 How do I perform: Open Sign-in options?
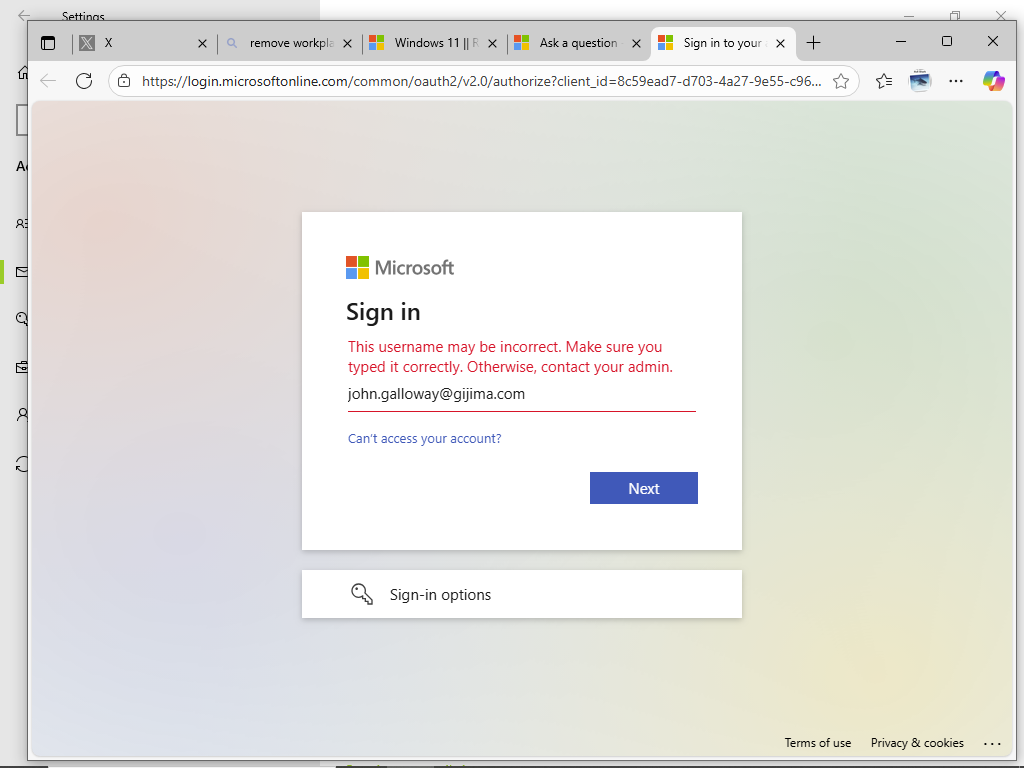(522, 594)
